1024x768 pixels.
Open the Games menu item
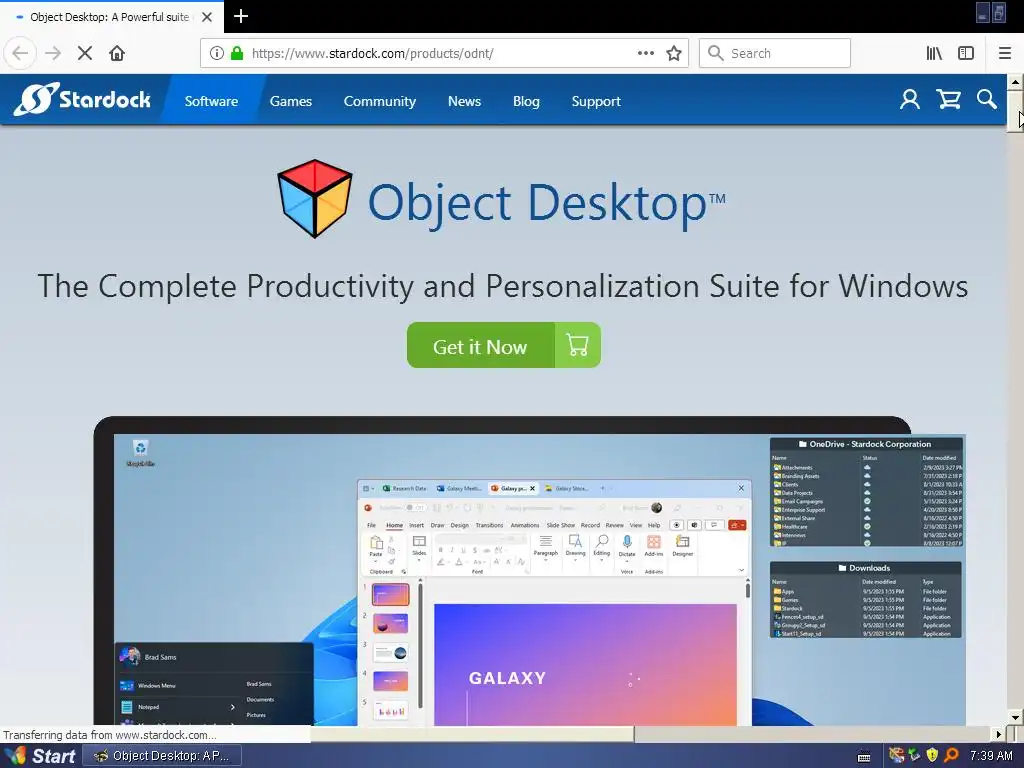[x=291, y=101]
